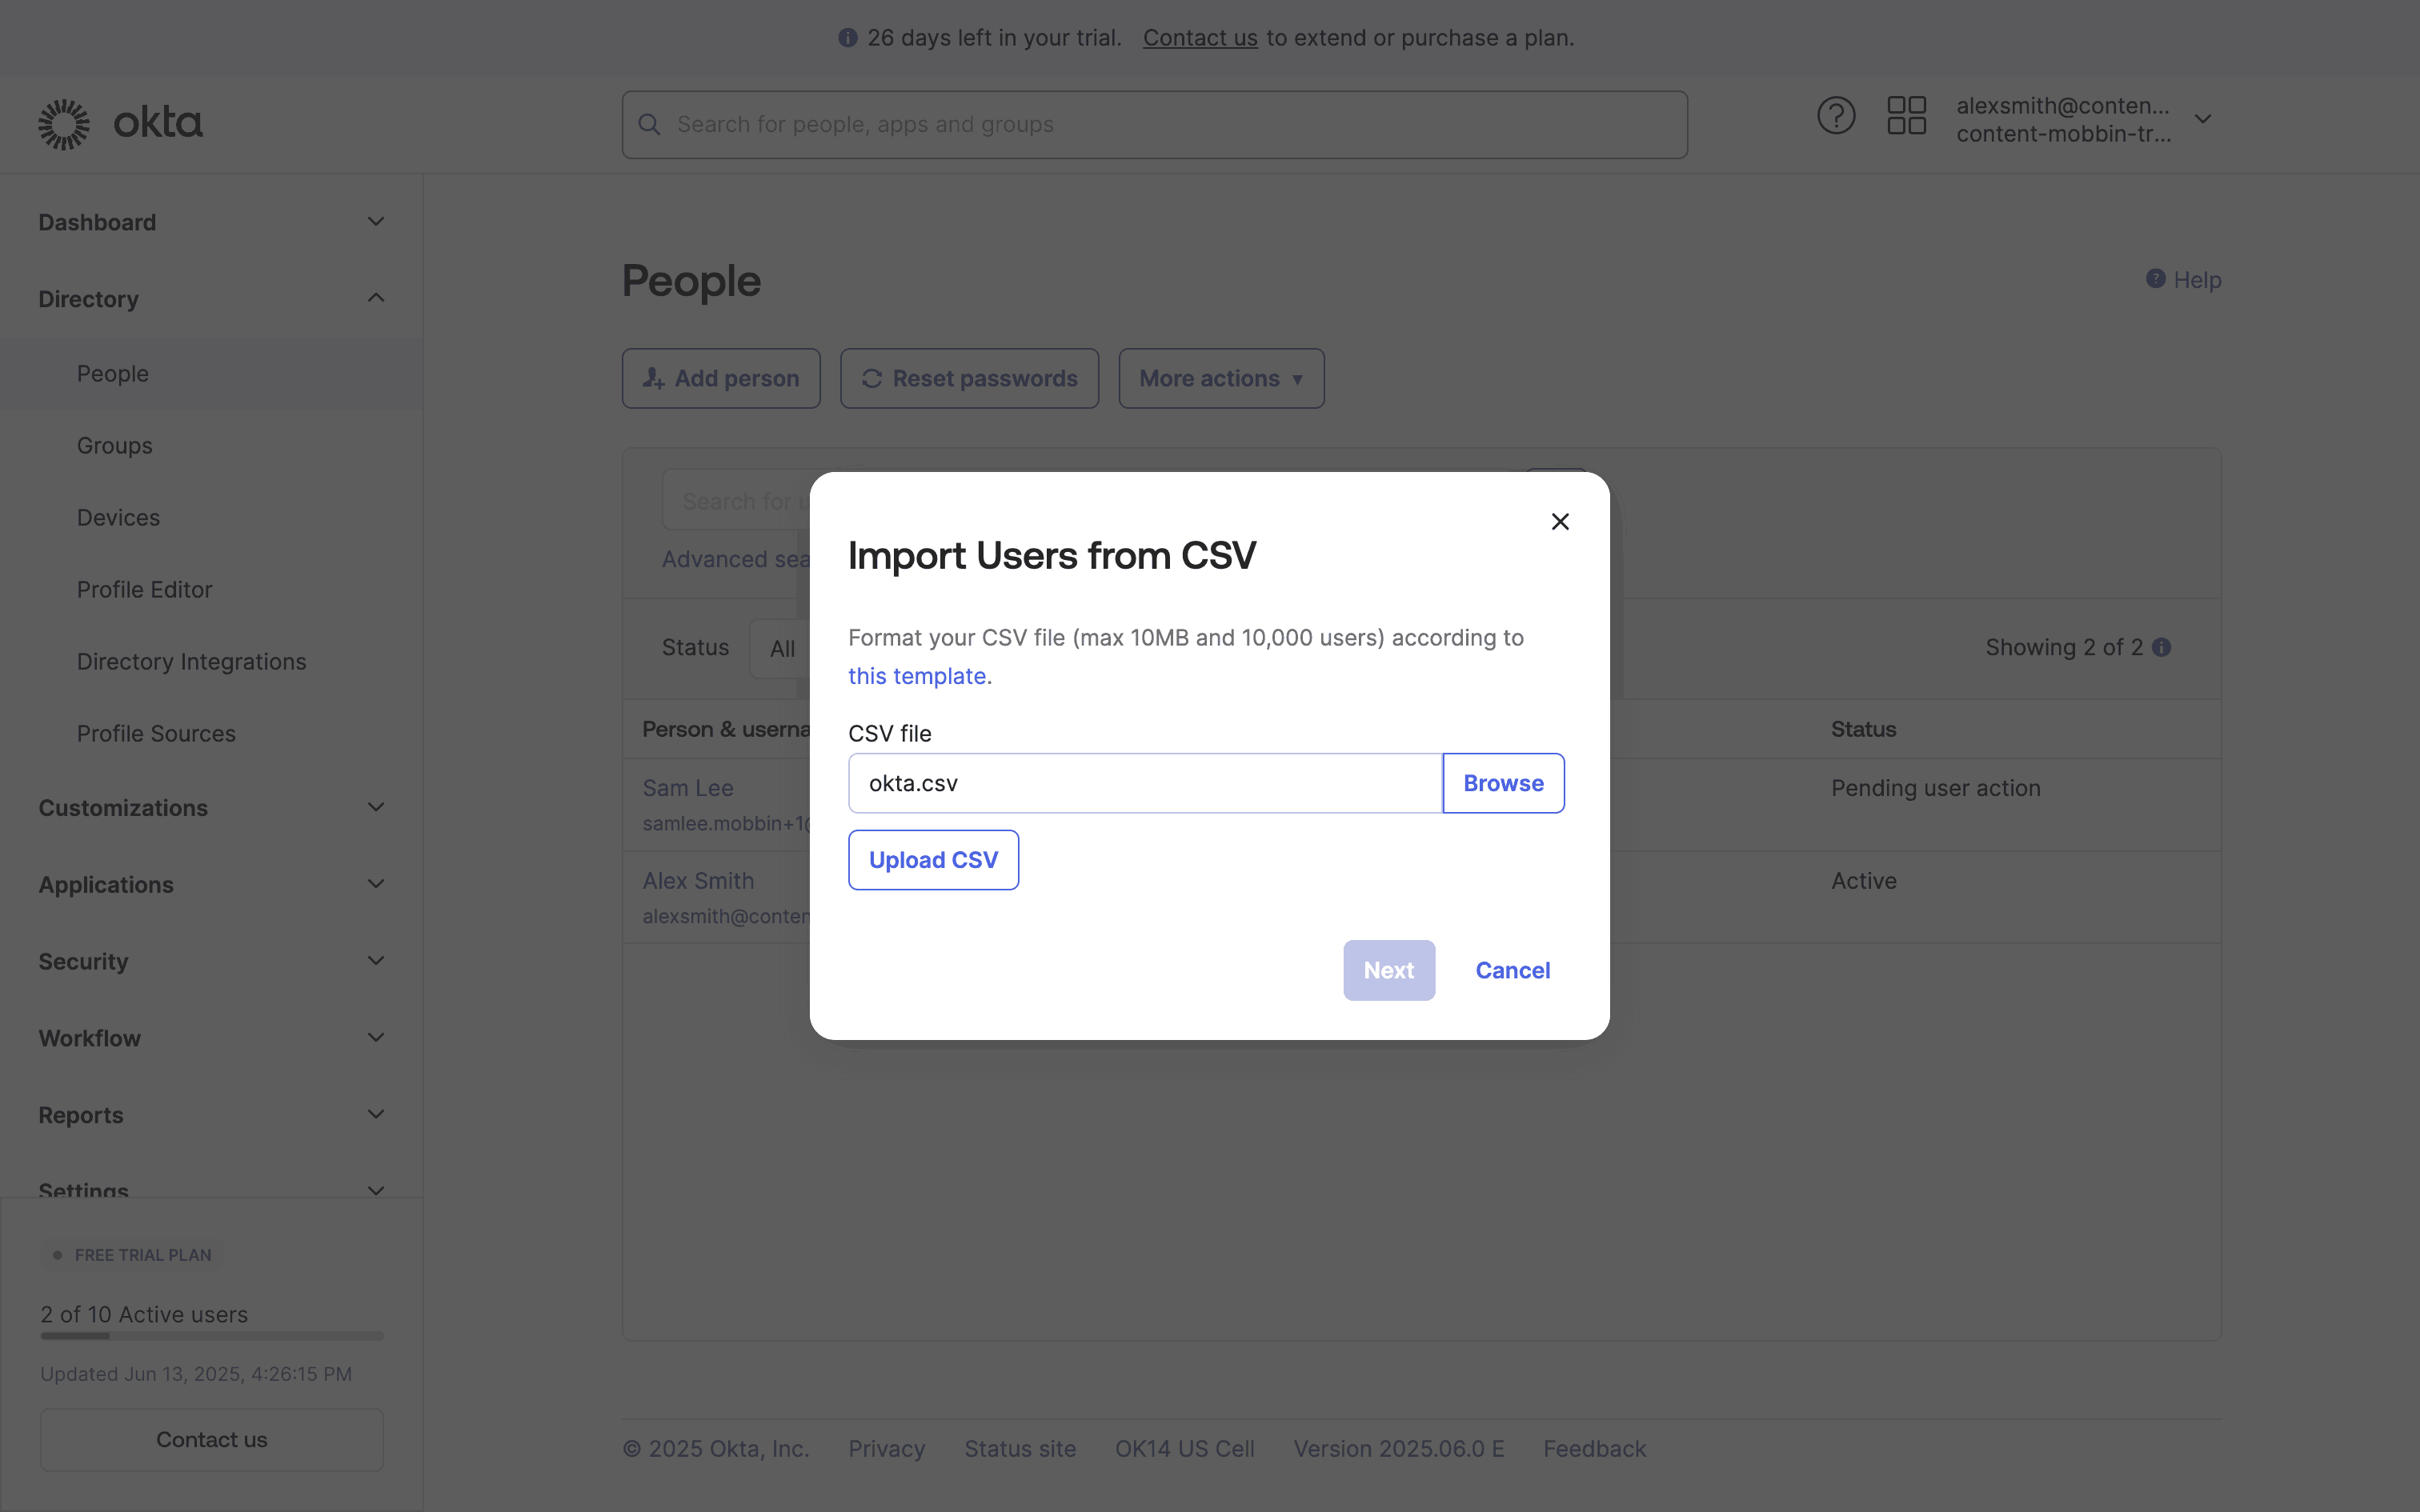Open the help question mark icon in header
Image resolution: width=2420 pixels, height=1512 pixels.
[x=1835, y=116]
